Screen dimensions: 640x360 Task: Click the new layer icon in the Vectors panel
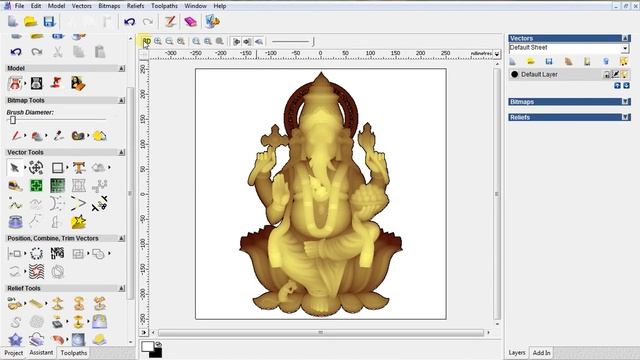tap(513, 61)
